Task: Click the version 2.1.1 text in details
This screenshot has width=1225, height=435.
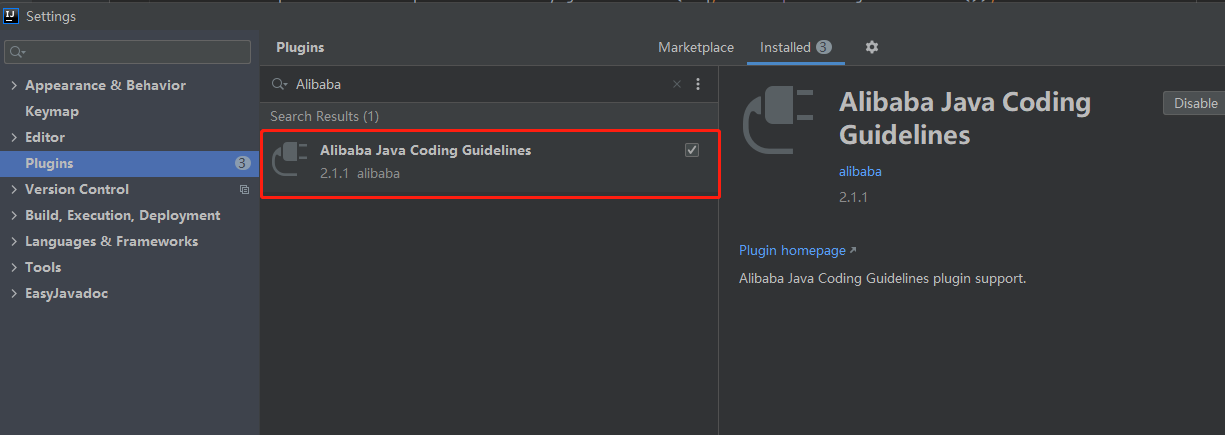Action: [x=853, y=197]
